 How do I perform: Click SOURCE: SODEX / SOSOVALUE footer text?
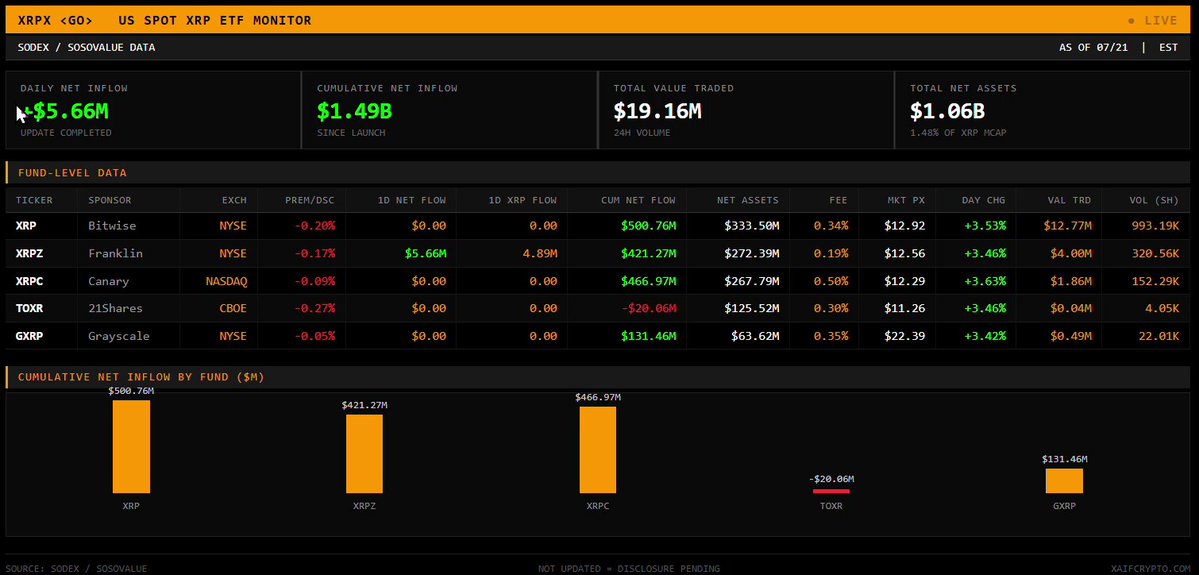pos(74,568)
